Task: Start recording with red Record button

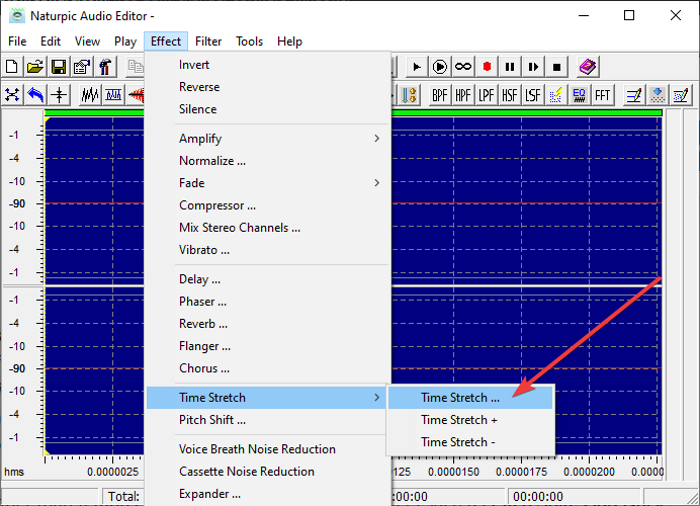Action: coord(487,67)
